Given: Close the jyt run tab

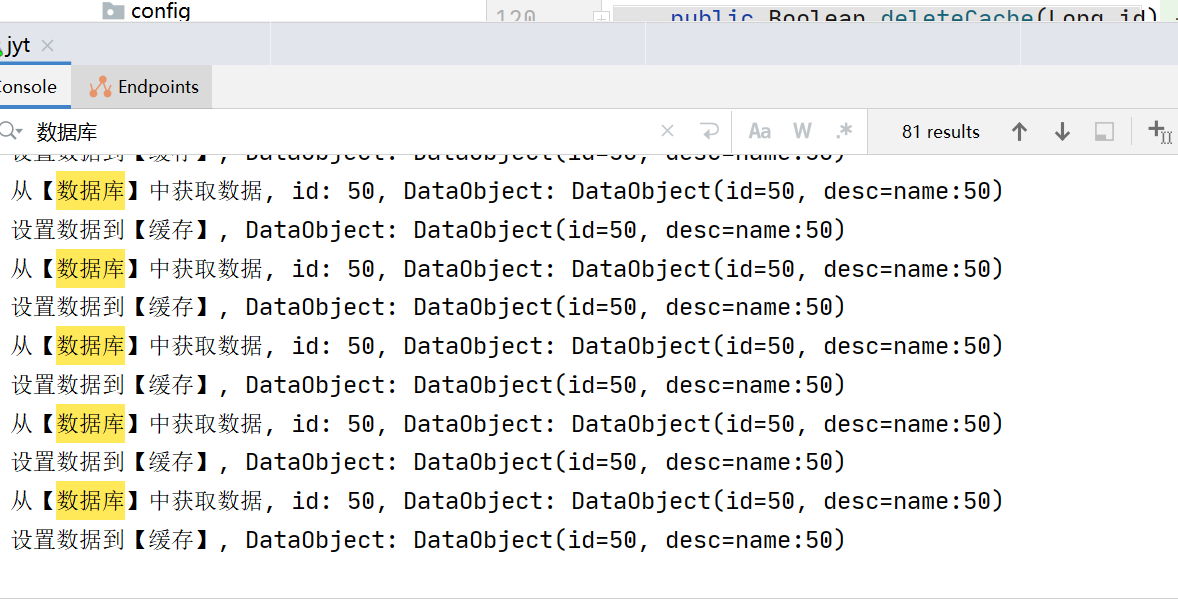Looking at the screenshot, I should tap(47, 46).
